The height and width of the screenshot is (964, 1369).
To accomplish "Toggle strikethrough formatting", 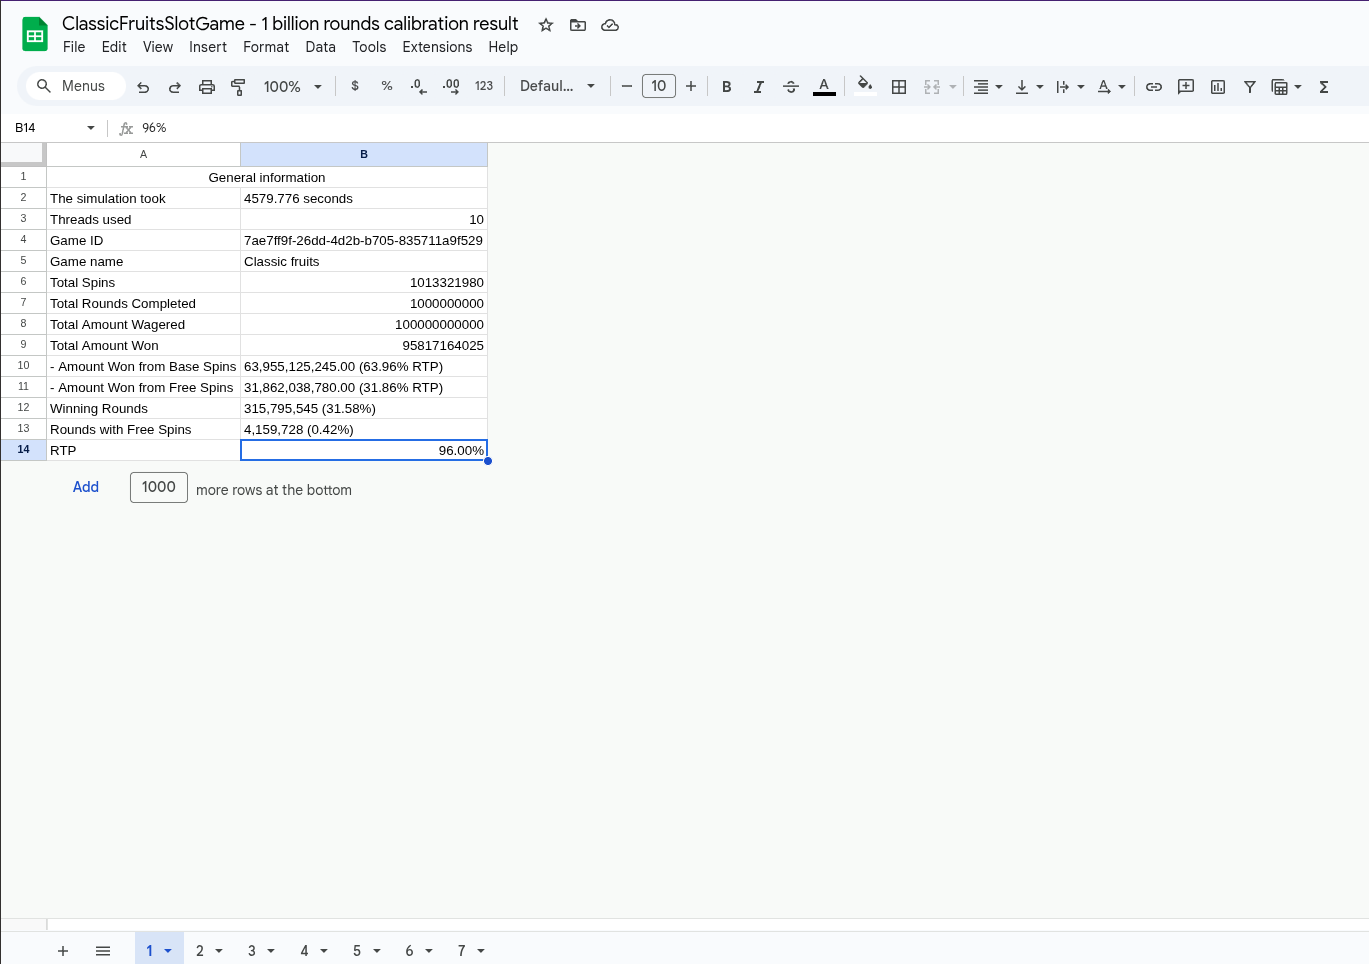I will pos(791,87).
